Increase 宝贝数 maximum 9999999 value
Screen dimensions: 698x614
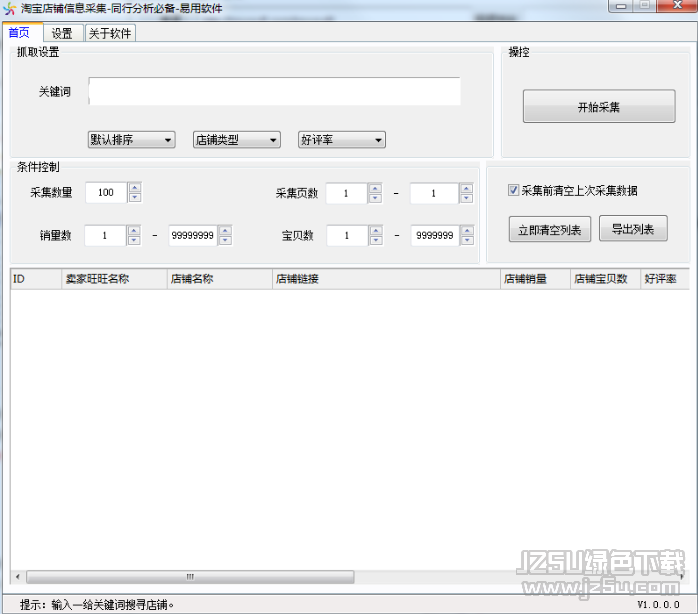tap(467, 230)
